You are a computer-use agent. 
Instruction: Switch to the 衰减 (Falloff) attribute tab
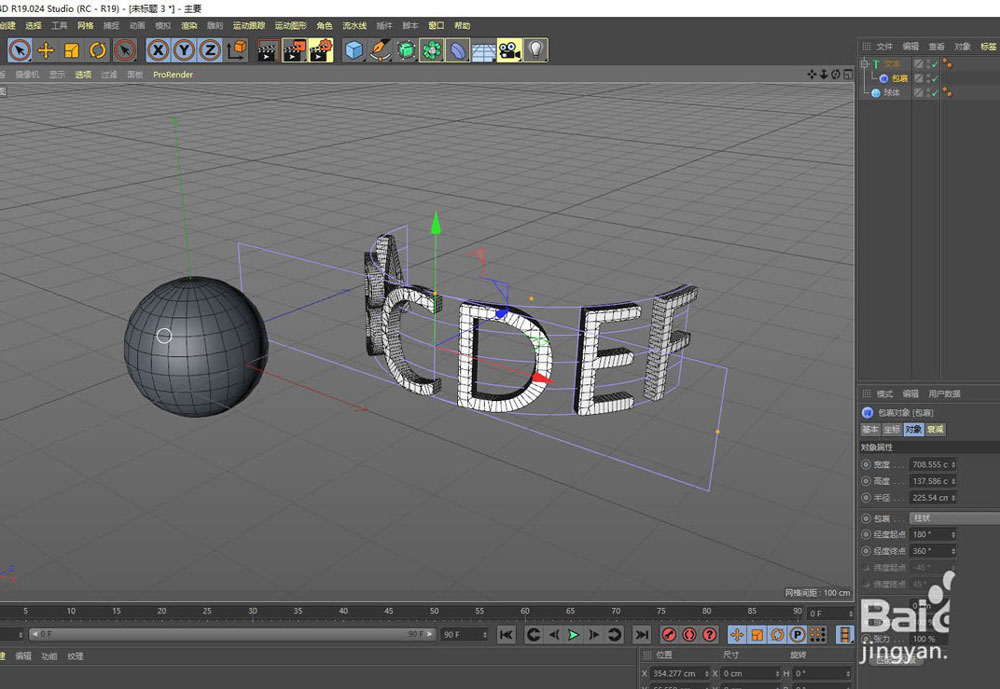pyautogui.click(x=935, y=429)
